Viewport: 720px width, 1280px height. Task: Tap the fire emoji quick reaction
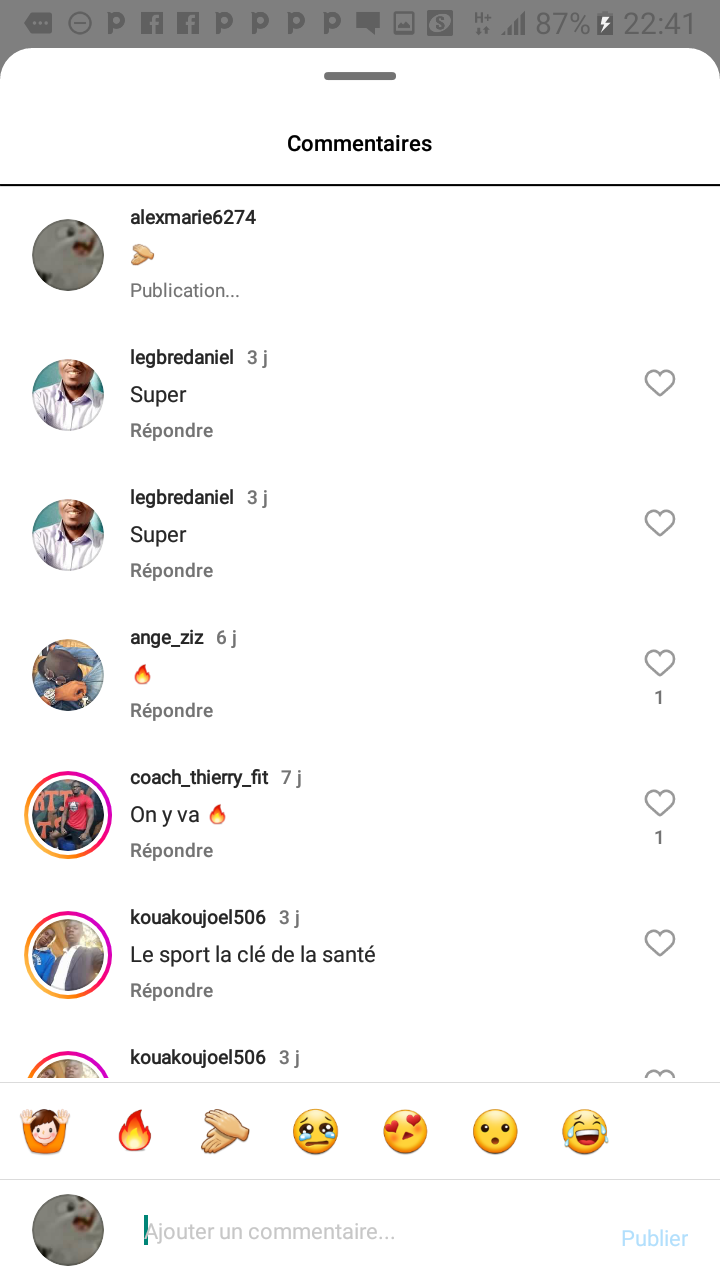click(x=136, y=1132)
